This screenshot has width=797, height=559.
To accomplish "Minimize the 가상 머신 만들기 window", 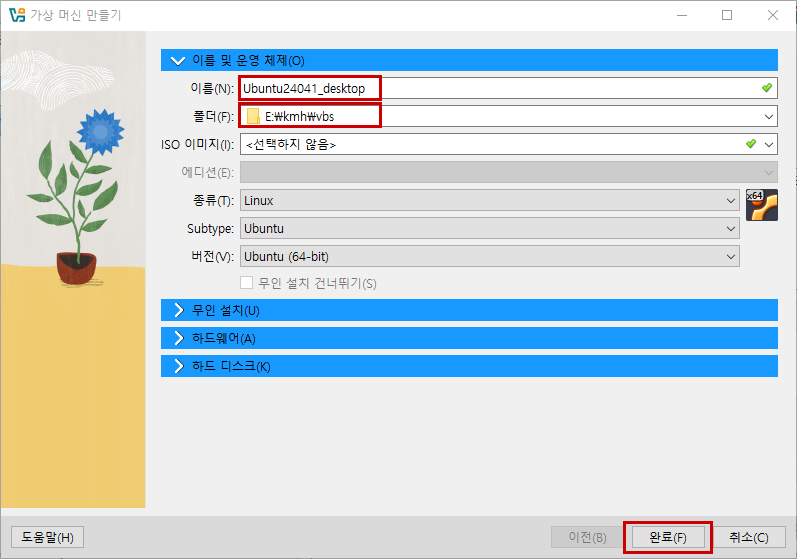I will coord(682,15).
